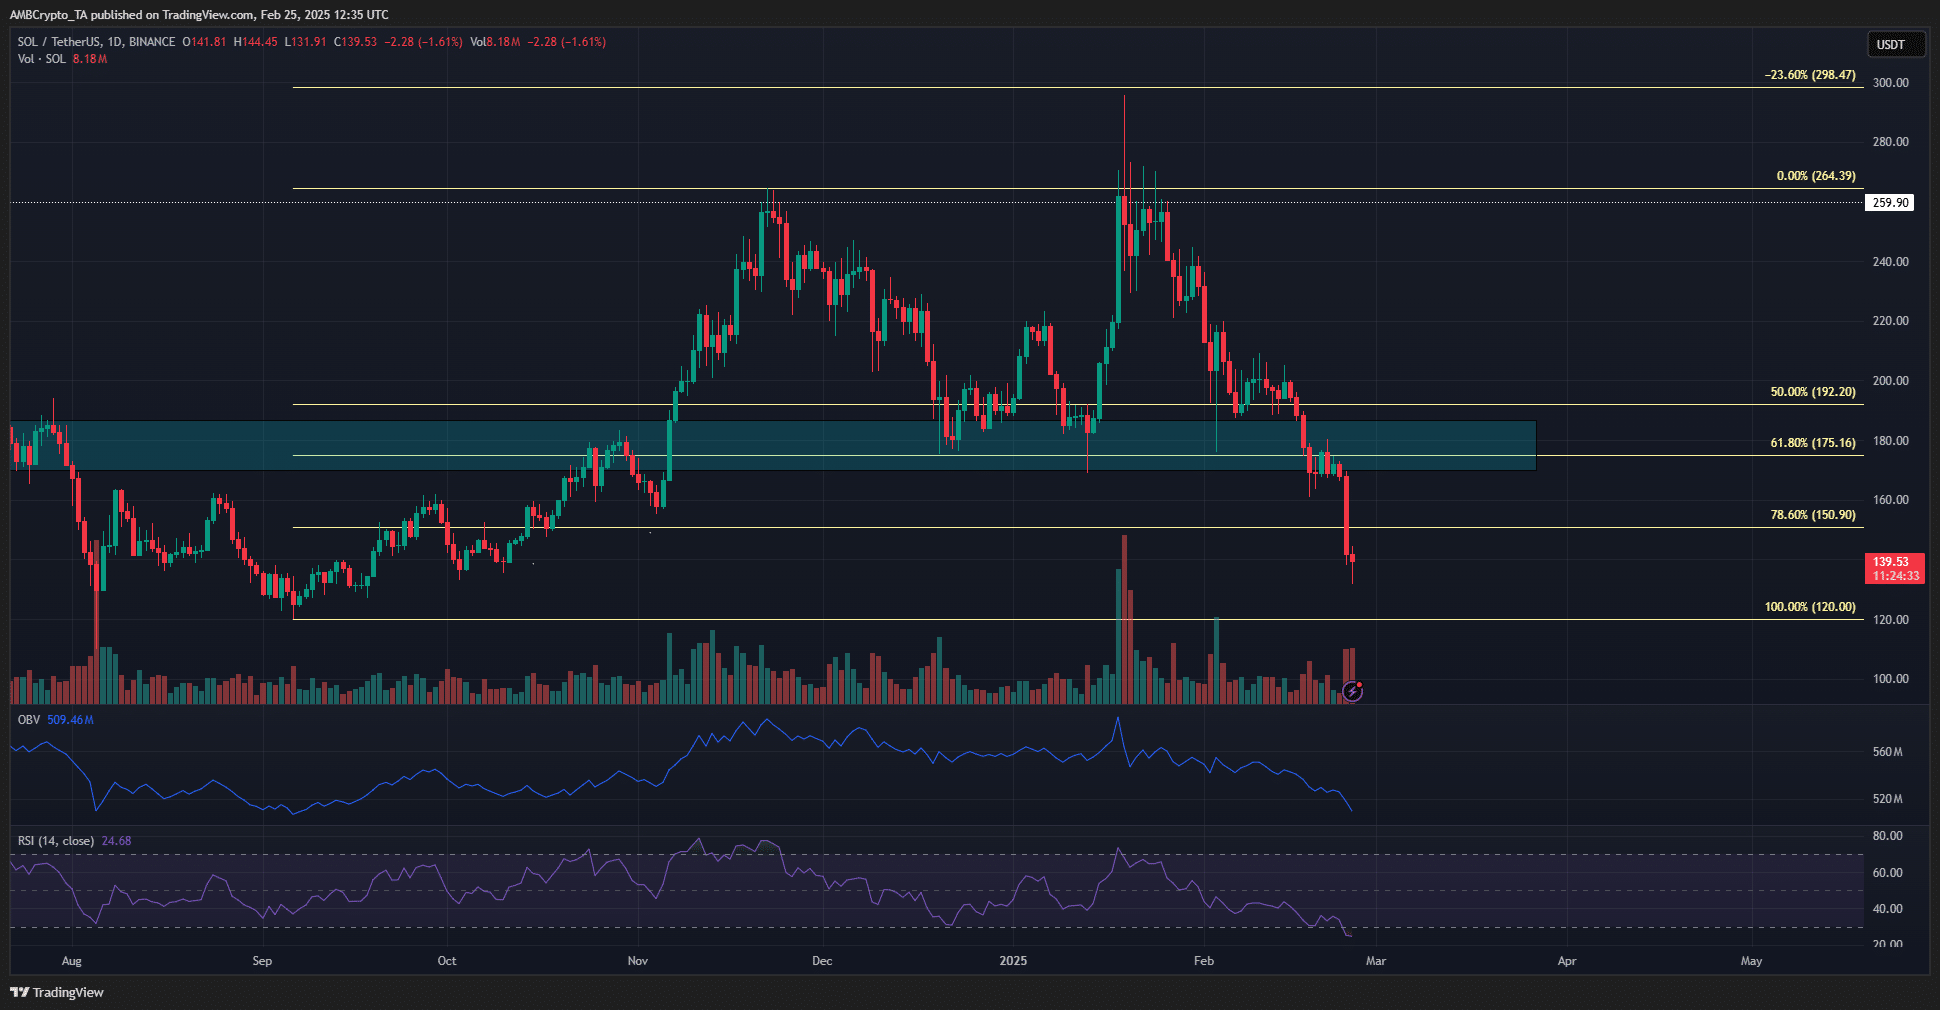1940x1010 pixels.
Task: Click the 240.00 price axis label
Action: 1890,262
